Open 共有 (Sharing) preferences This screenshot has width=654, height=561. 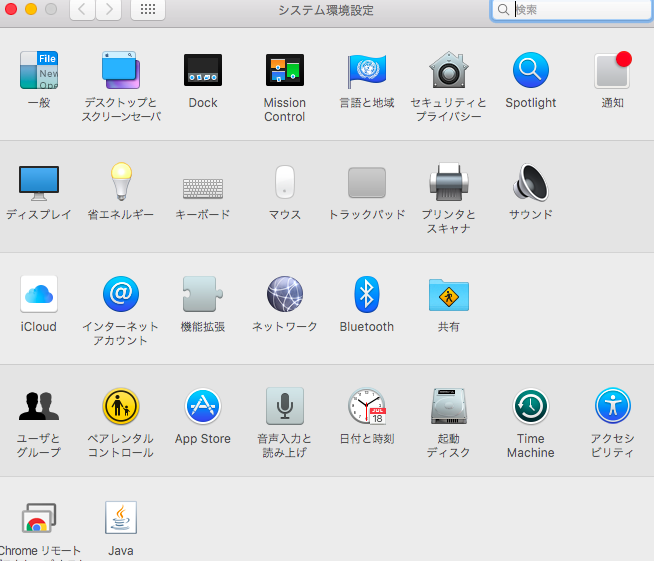(x=449, y=295)
